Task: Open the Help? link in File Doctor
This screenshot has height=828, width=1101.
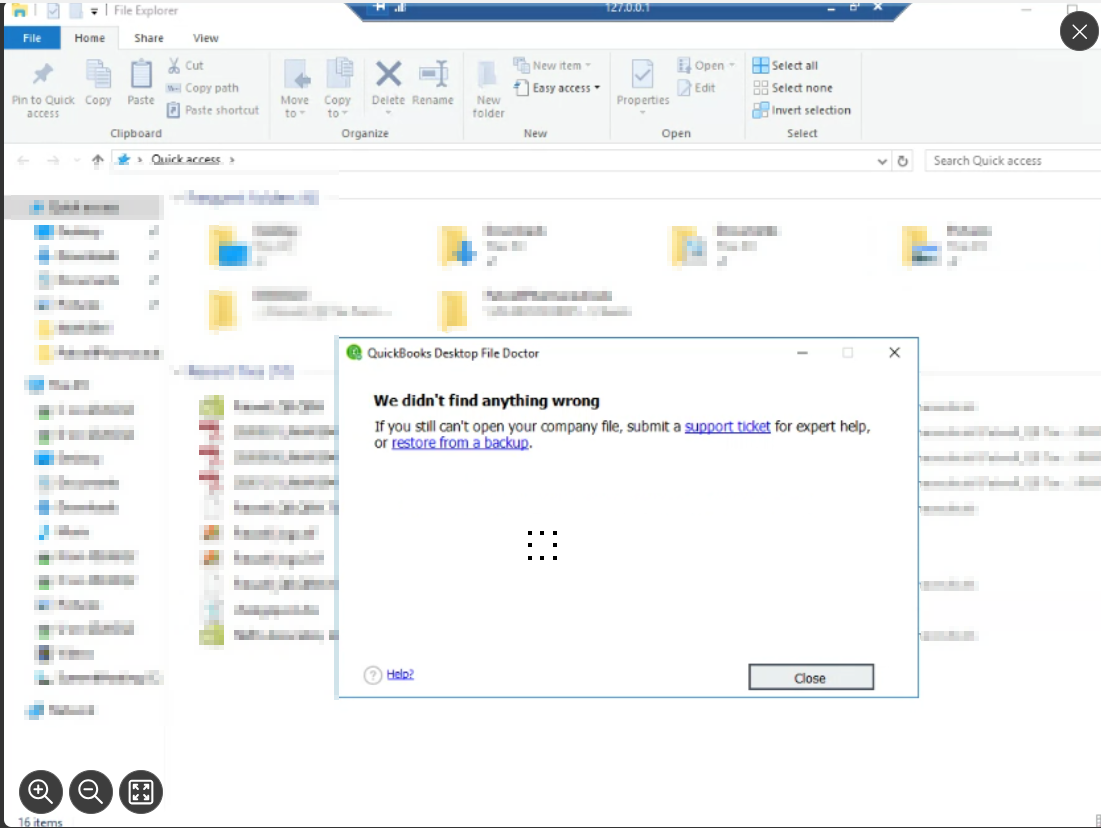Action: (400, 674)
